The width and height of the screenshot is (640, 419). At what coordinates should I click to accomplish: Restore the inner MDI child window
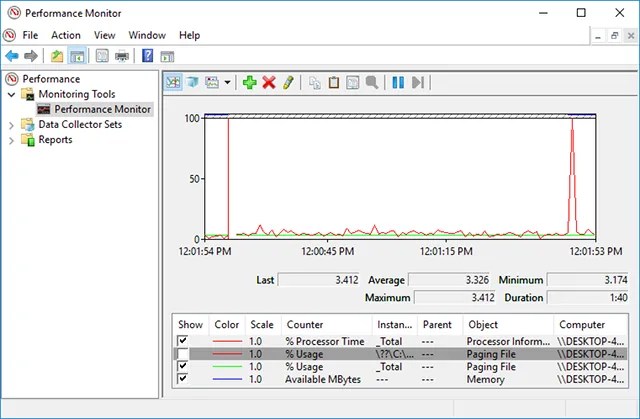614,36
